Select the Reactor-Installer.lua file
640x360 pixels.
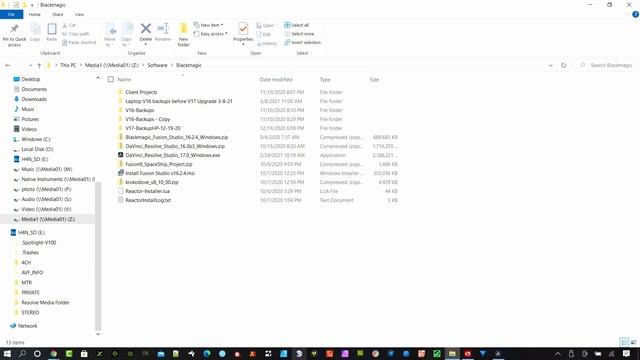click(147, 191)
